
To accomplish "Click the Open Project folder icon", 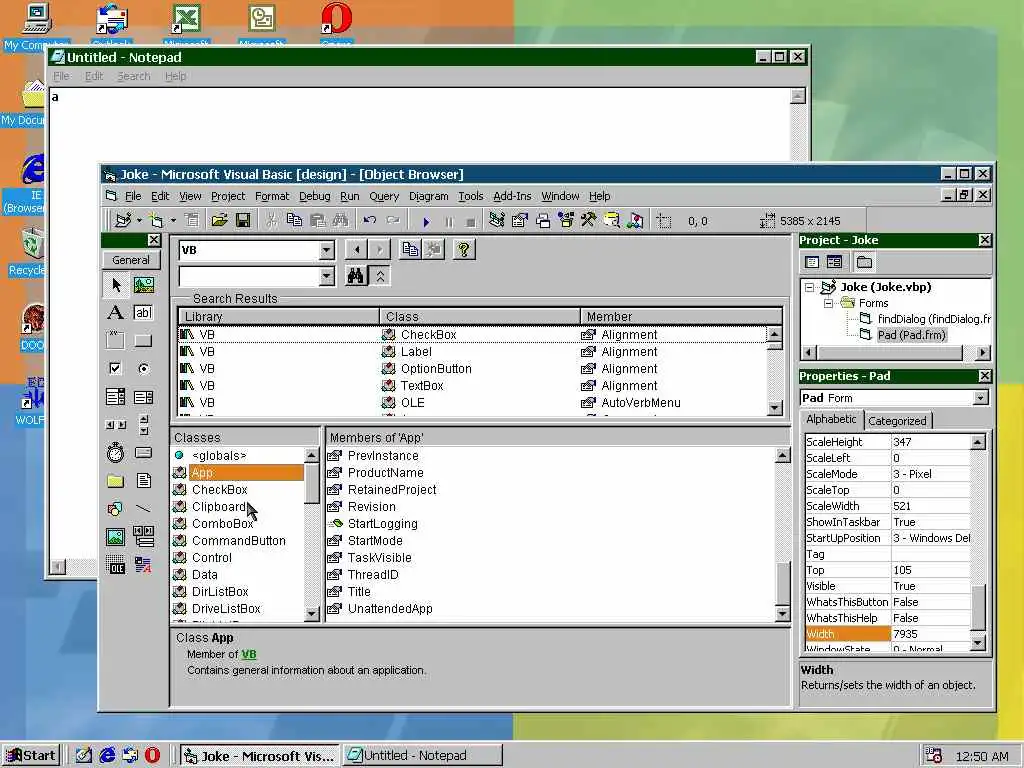I will pos(219,221).
